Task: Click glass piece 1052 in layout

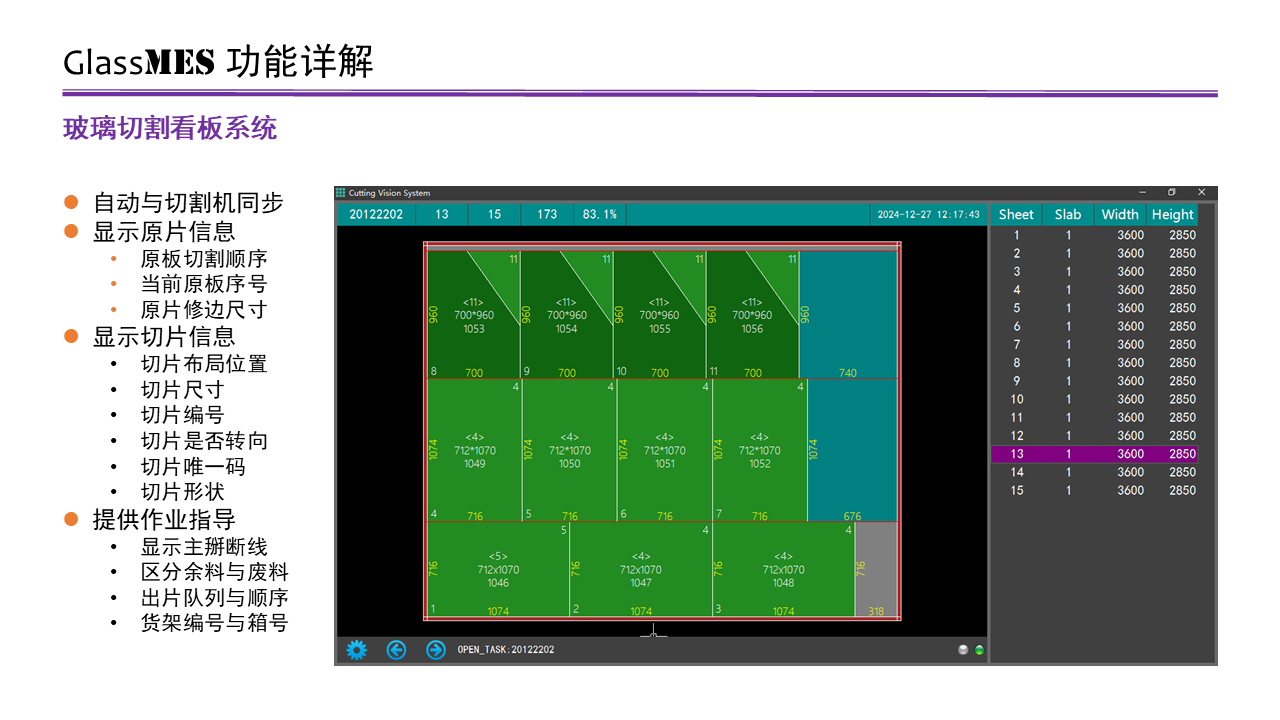Action: [759, 450]
